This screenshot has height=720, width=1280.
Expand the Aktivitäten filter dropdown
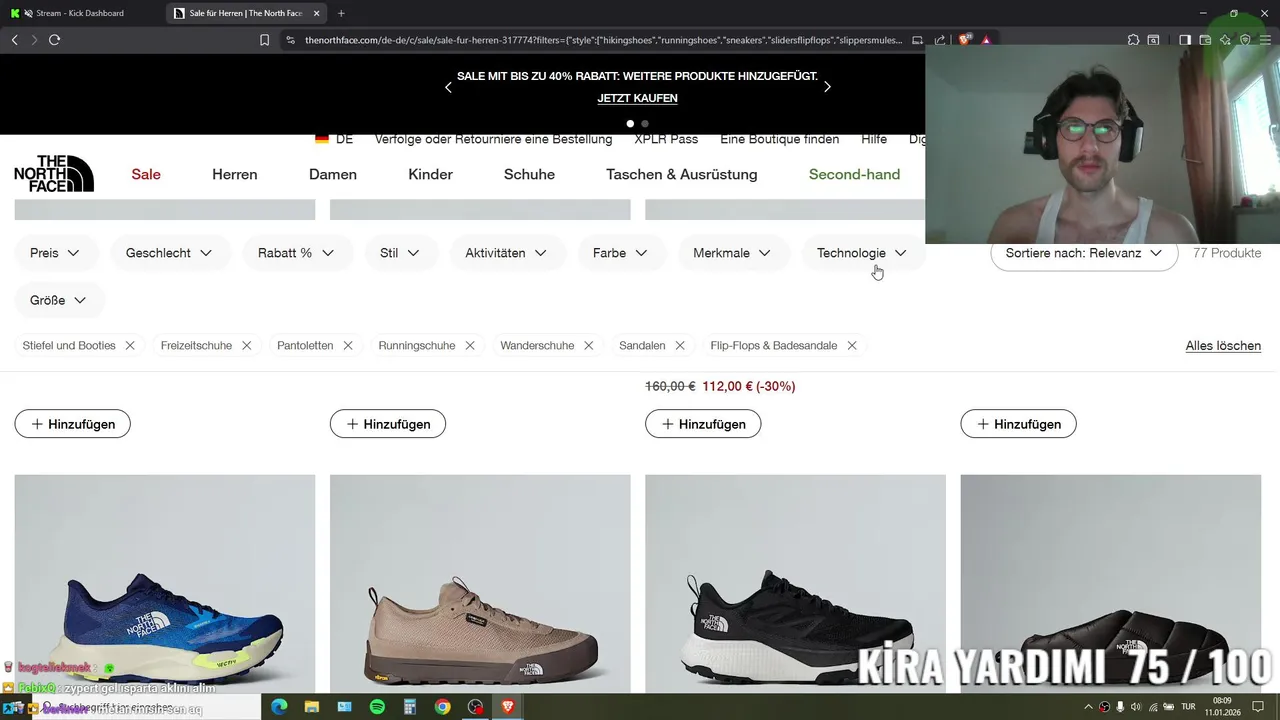coord(506,253)
